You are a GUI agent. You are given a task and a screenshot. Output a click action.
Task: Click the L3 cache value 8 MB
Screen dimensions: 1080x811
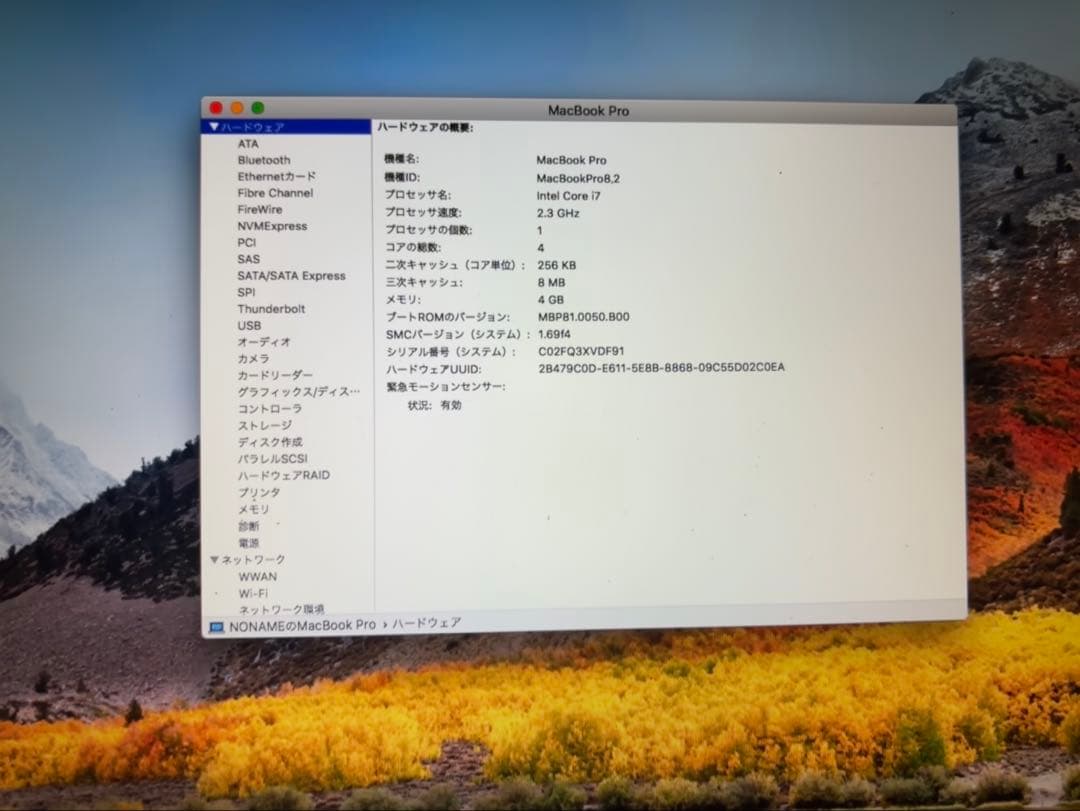point(551,282)
